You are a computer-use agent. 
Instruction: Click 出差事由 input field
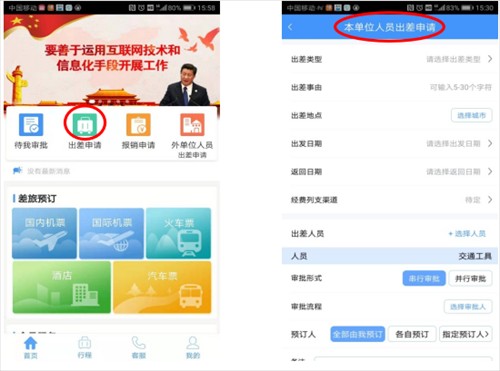(x=390, y=87)
